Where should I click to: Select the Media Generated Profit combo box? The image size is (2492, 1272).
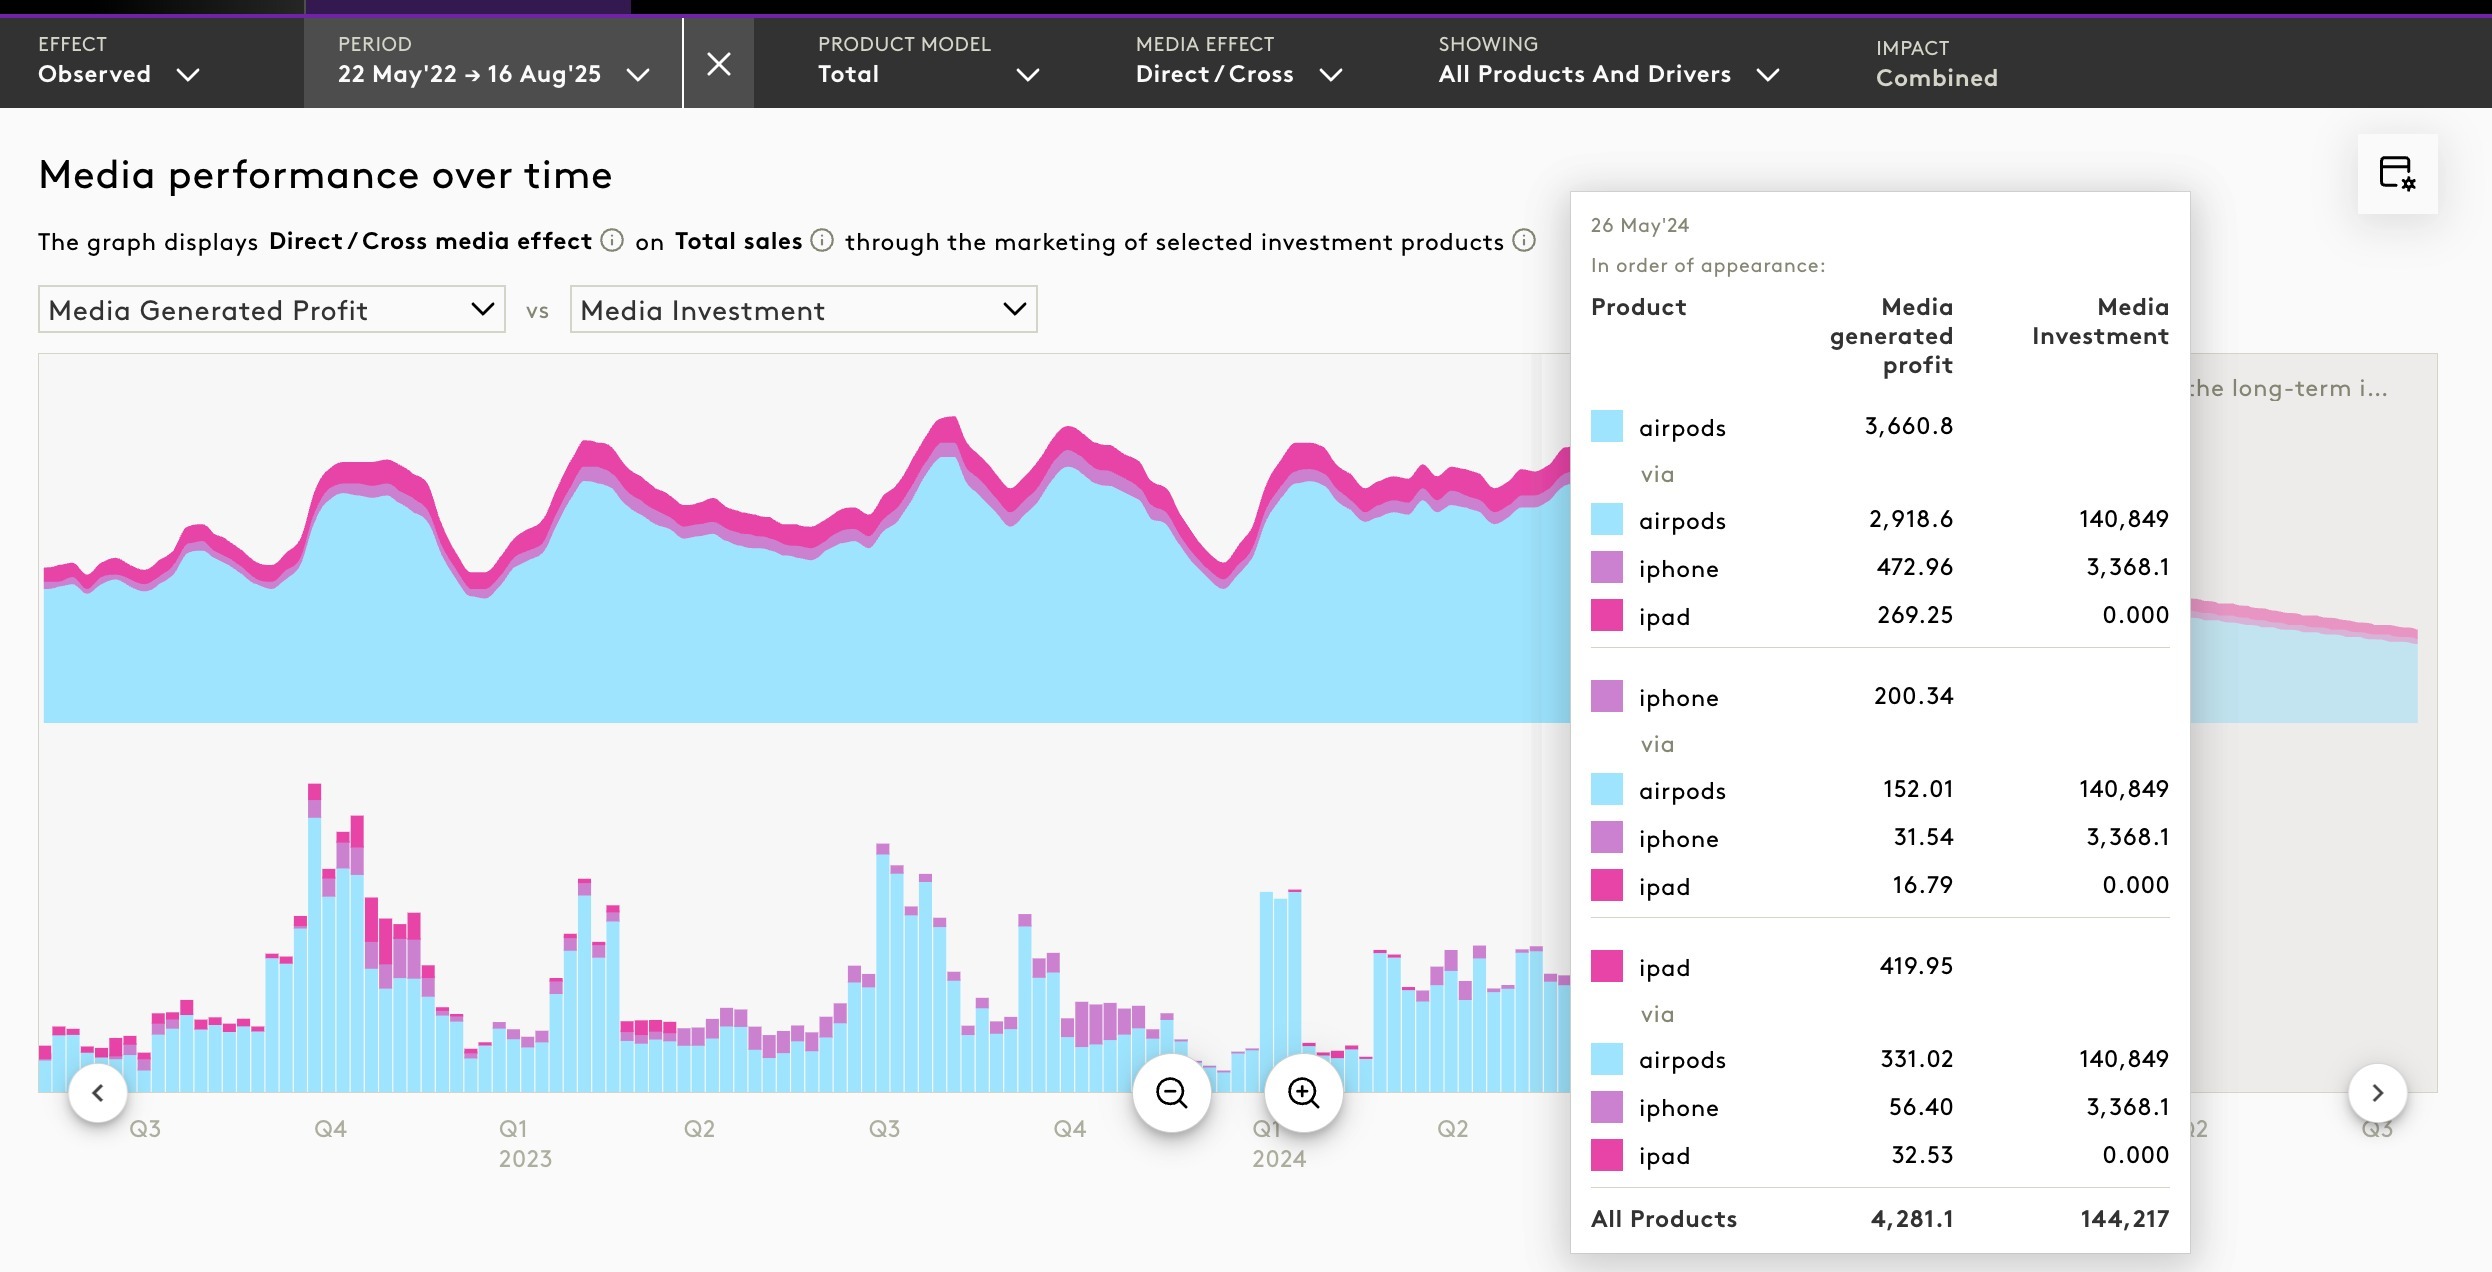(271, 310)
